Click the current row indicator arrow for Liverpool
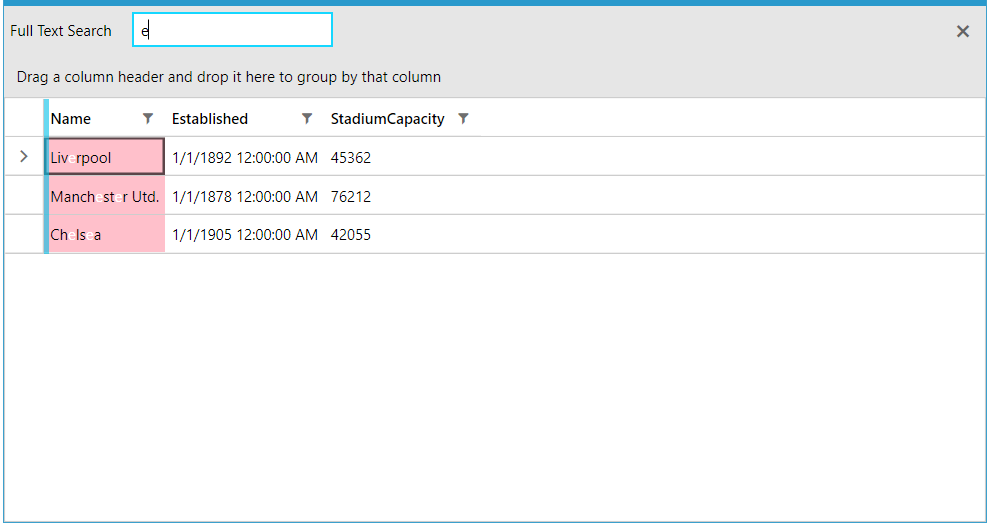 click(x=24, y=156)
